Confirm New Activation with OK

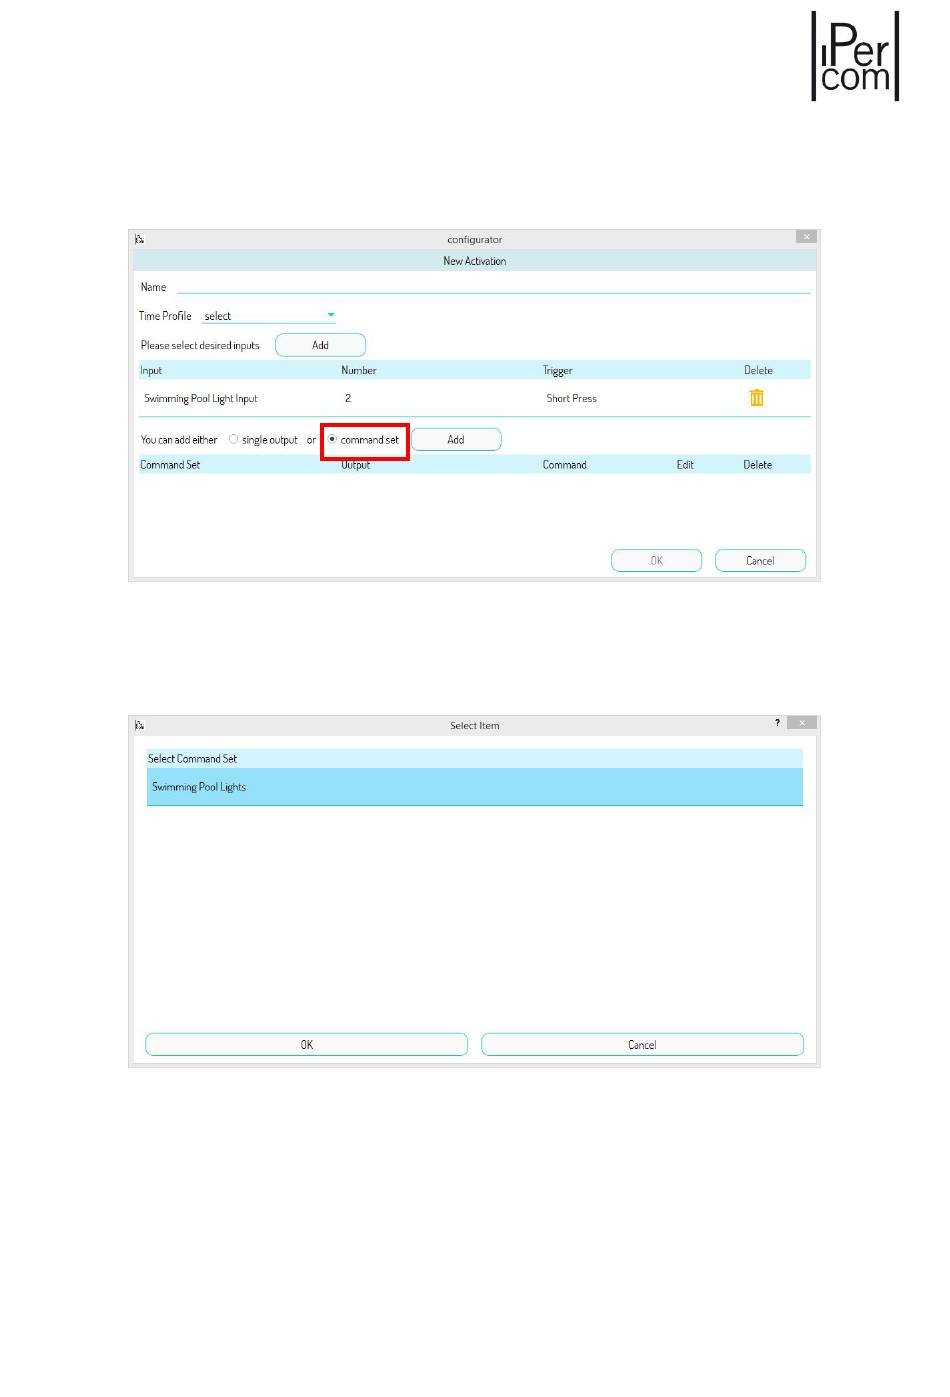pos(657,560)
